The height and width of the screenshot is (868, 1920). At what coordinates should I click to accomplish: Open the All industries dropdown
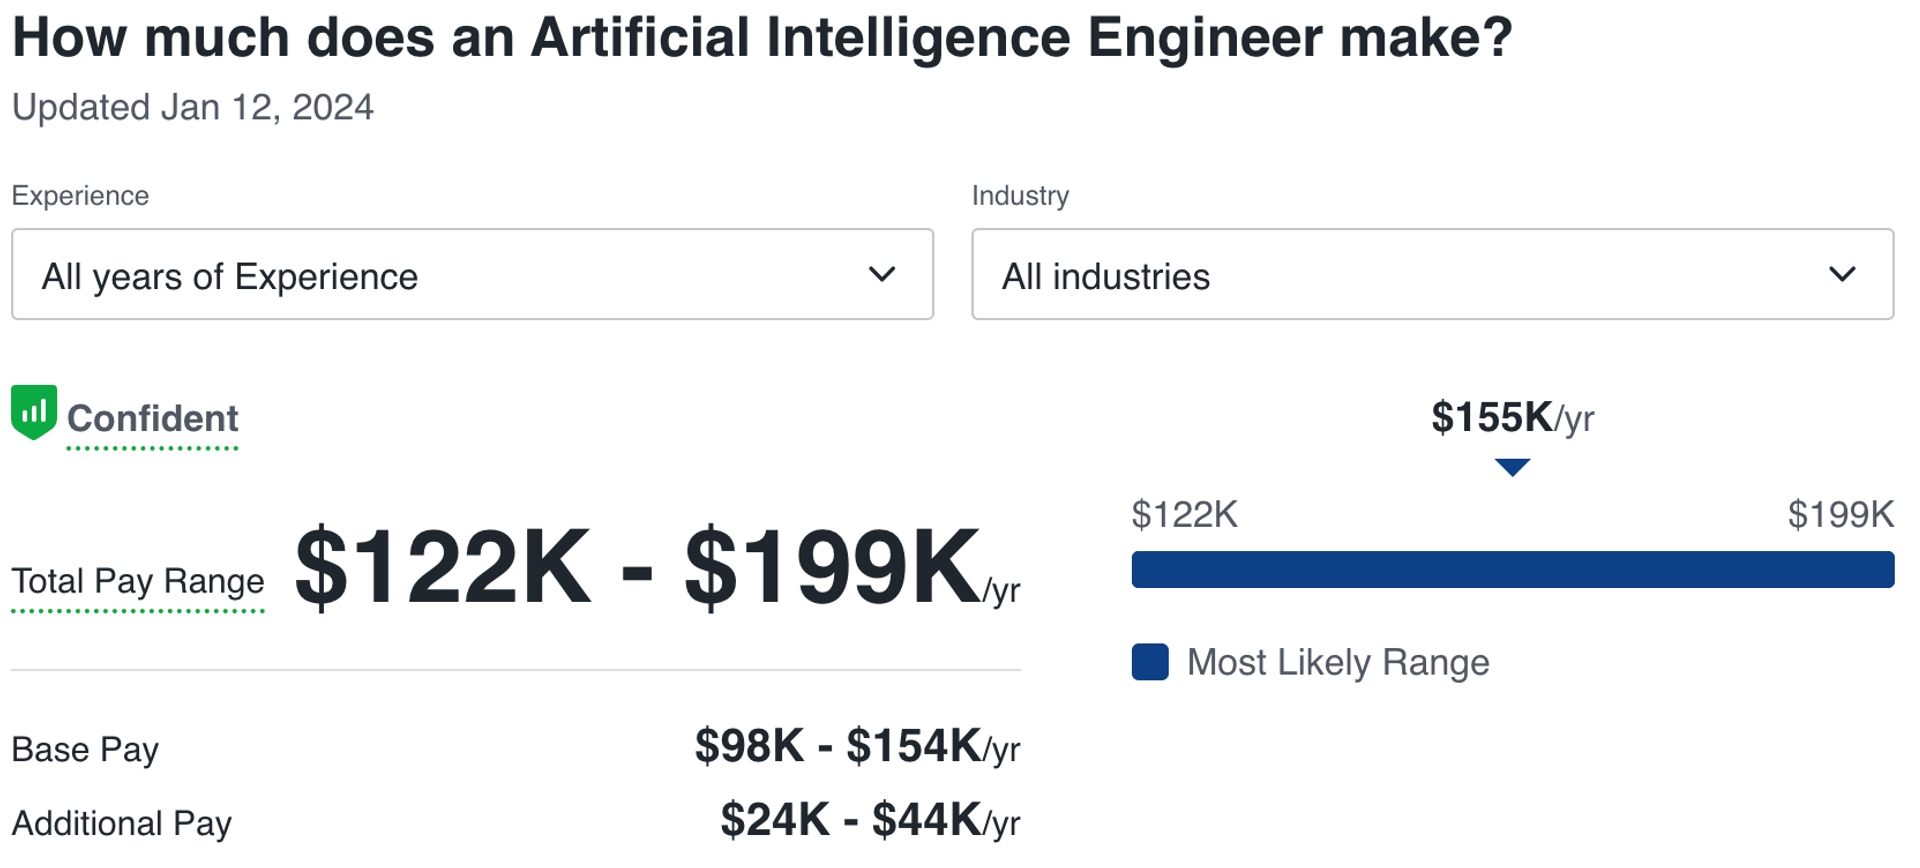pyautogui.click(x=1431, y=275)
